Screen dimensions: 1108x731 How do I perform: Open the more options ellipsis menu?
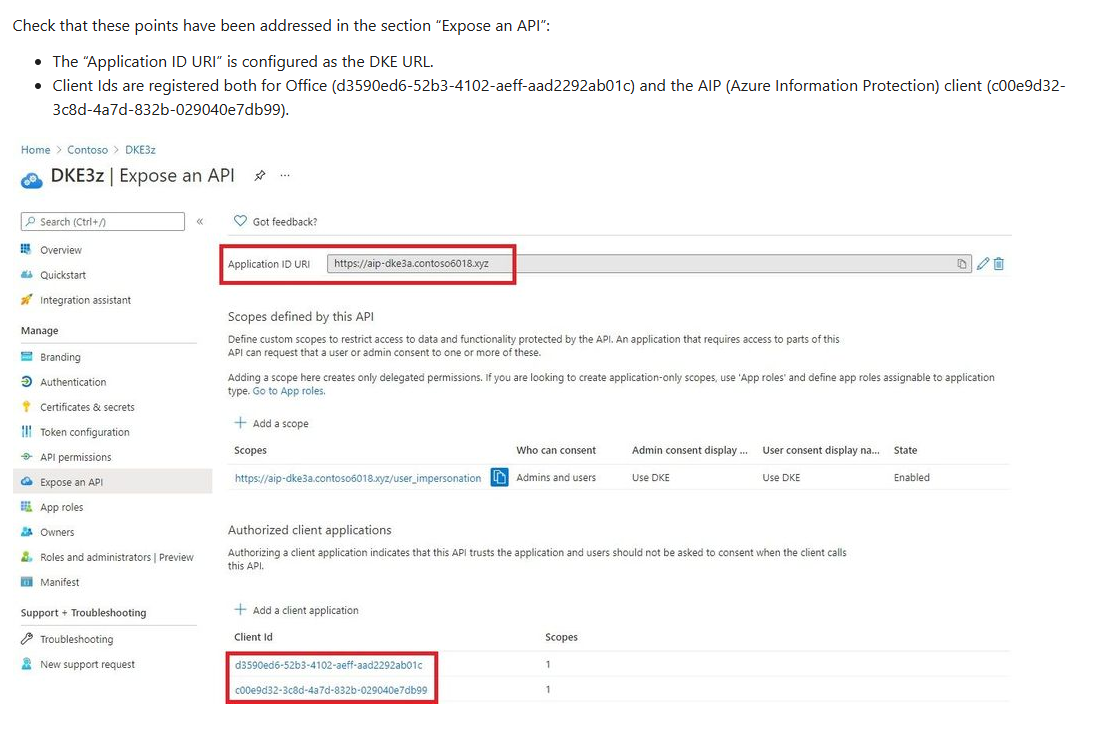(x=285, y=176)
